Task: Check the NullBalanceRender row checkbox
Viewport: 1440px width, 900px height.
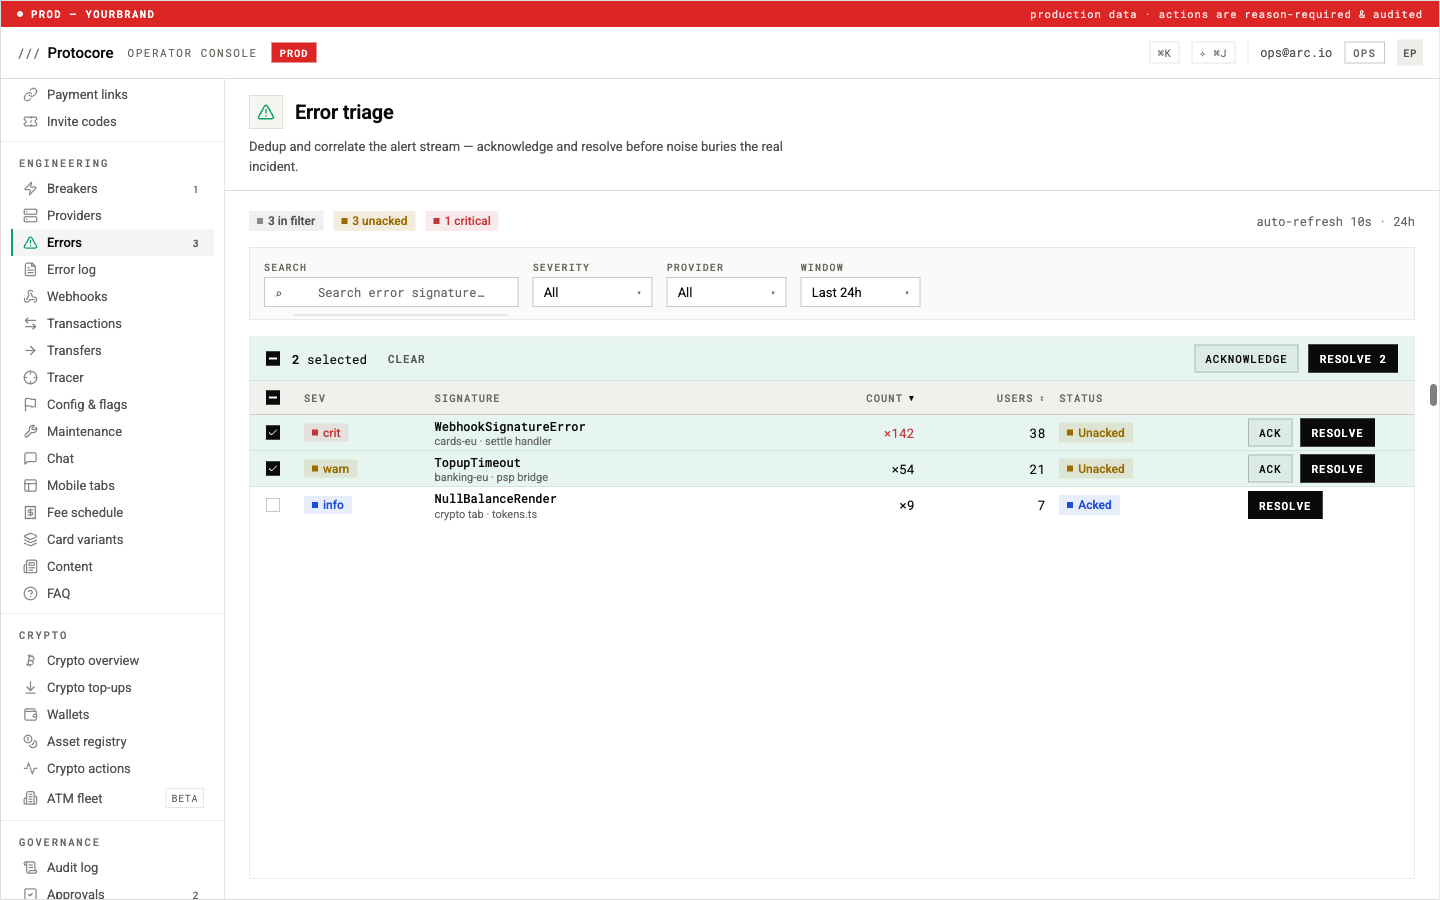Action: (273, 505)
